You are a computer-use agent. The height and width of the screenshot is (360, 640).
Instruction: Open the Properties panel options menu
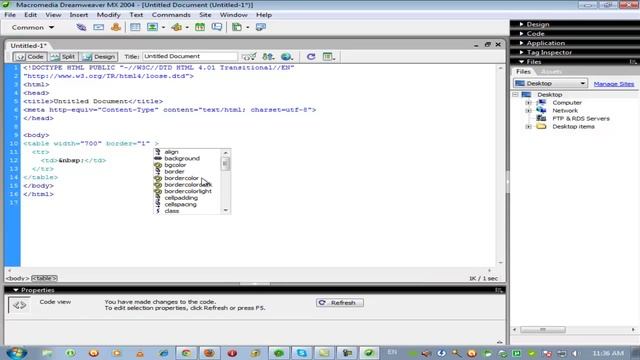(499, 290)
